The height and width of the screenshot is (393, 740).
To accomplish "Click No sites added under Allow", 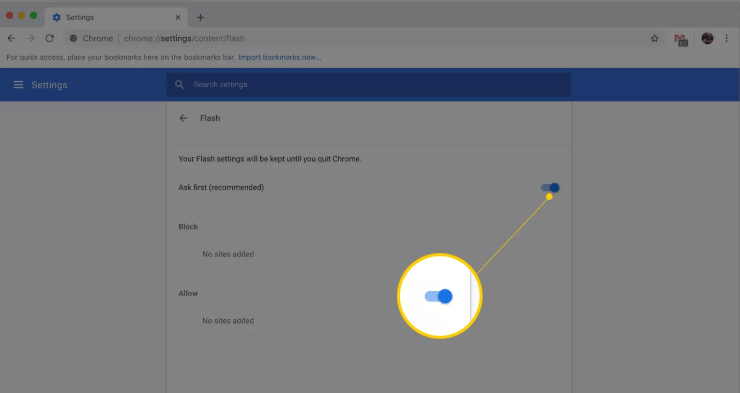I will pos(228,320).
